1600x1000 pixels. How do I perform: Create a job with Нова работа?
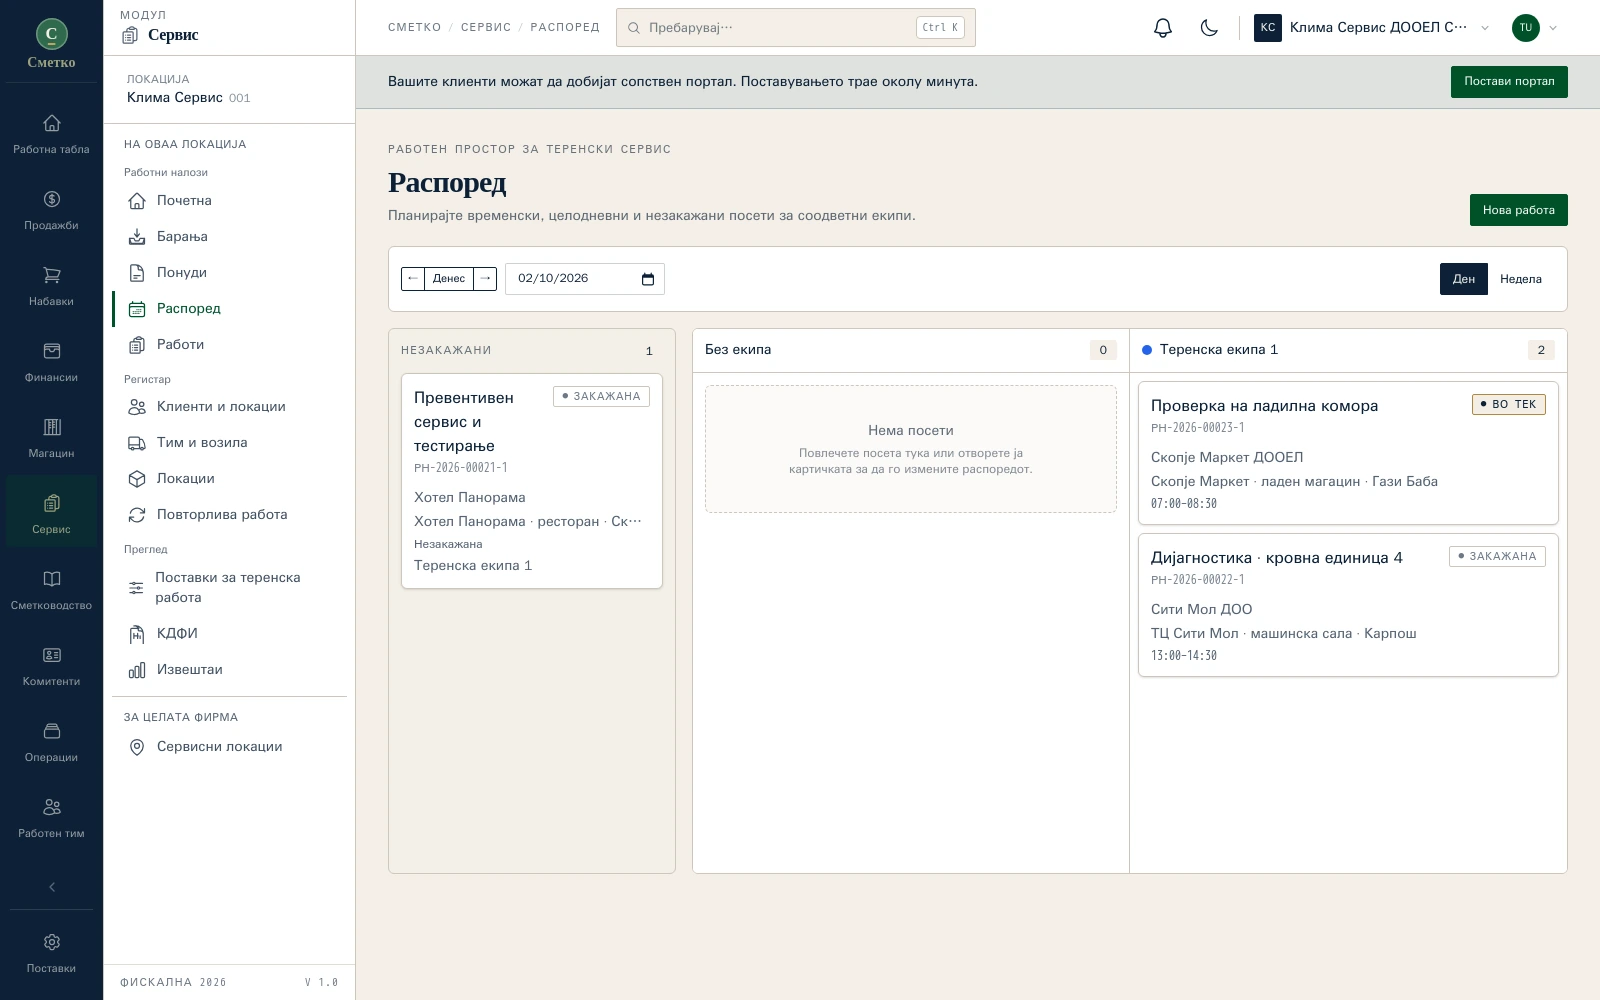point(1518,210)
